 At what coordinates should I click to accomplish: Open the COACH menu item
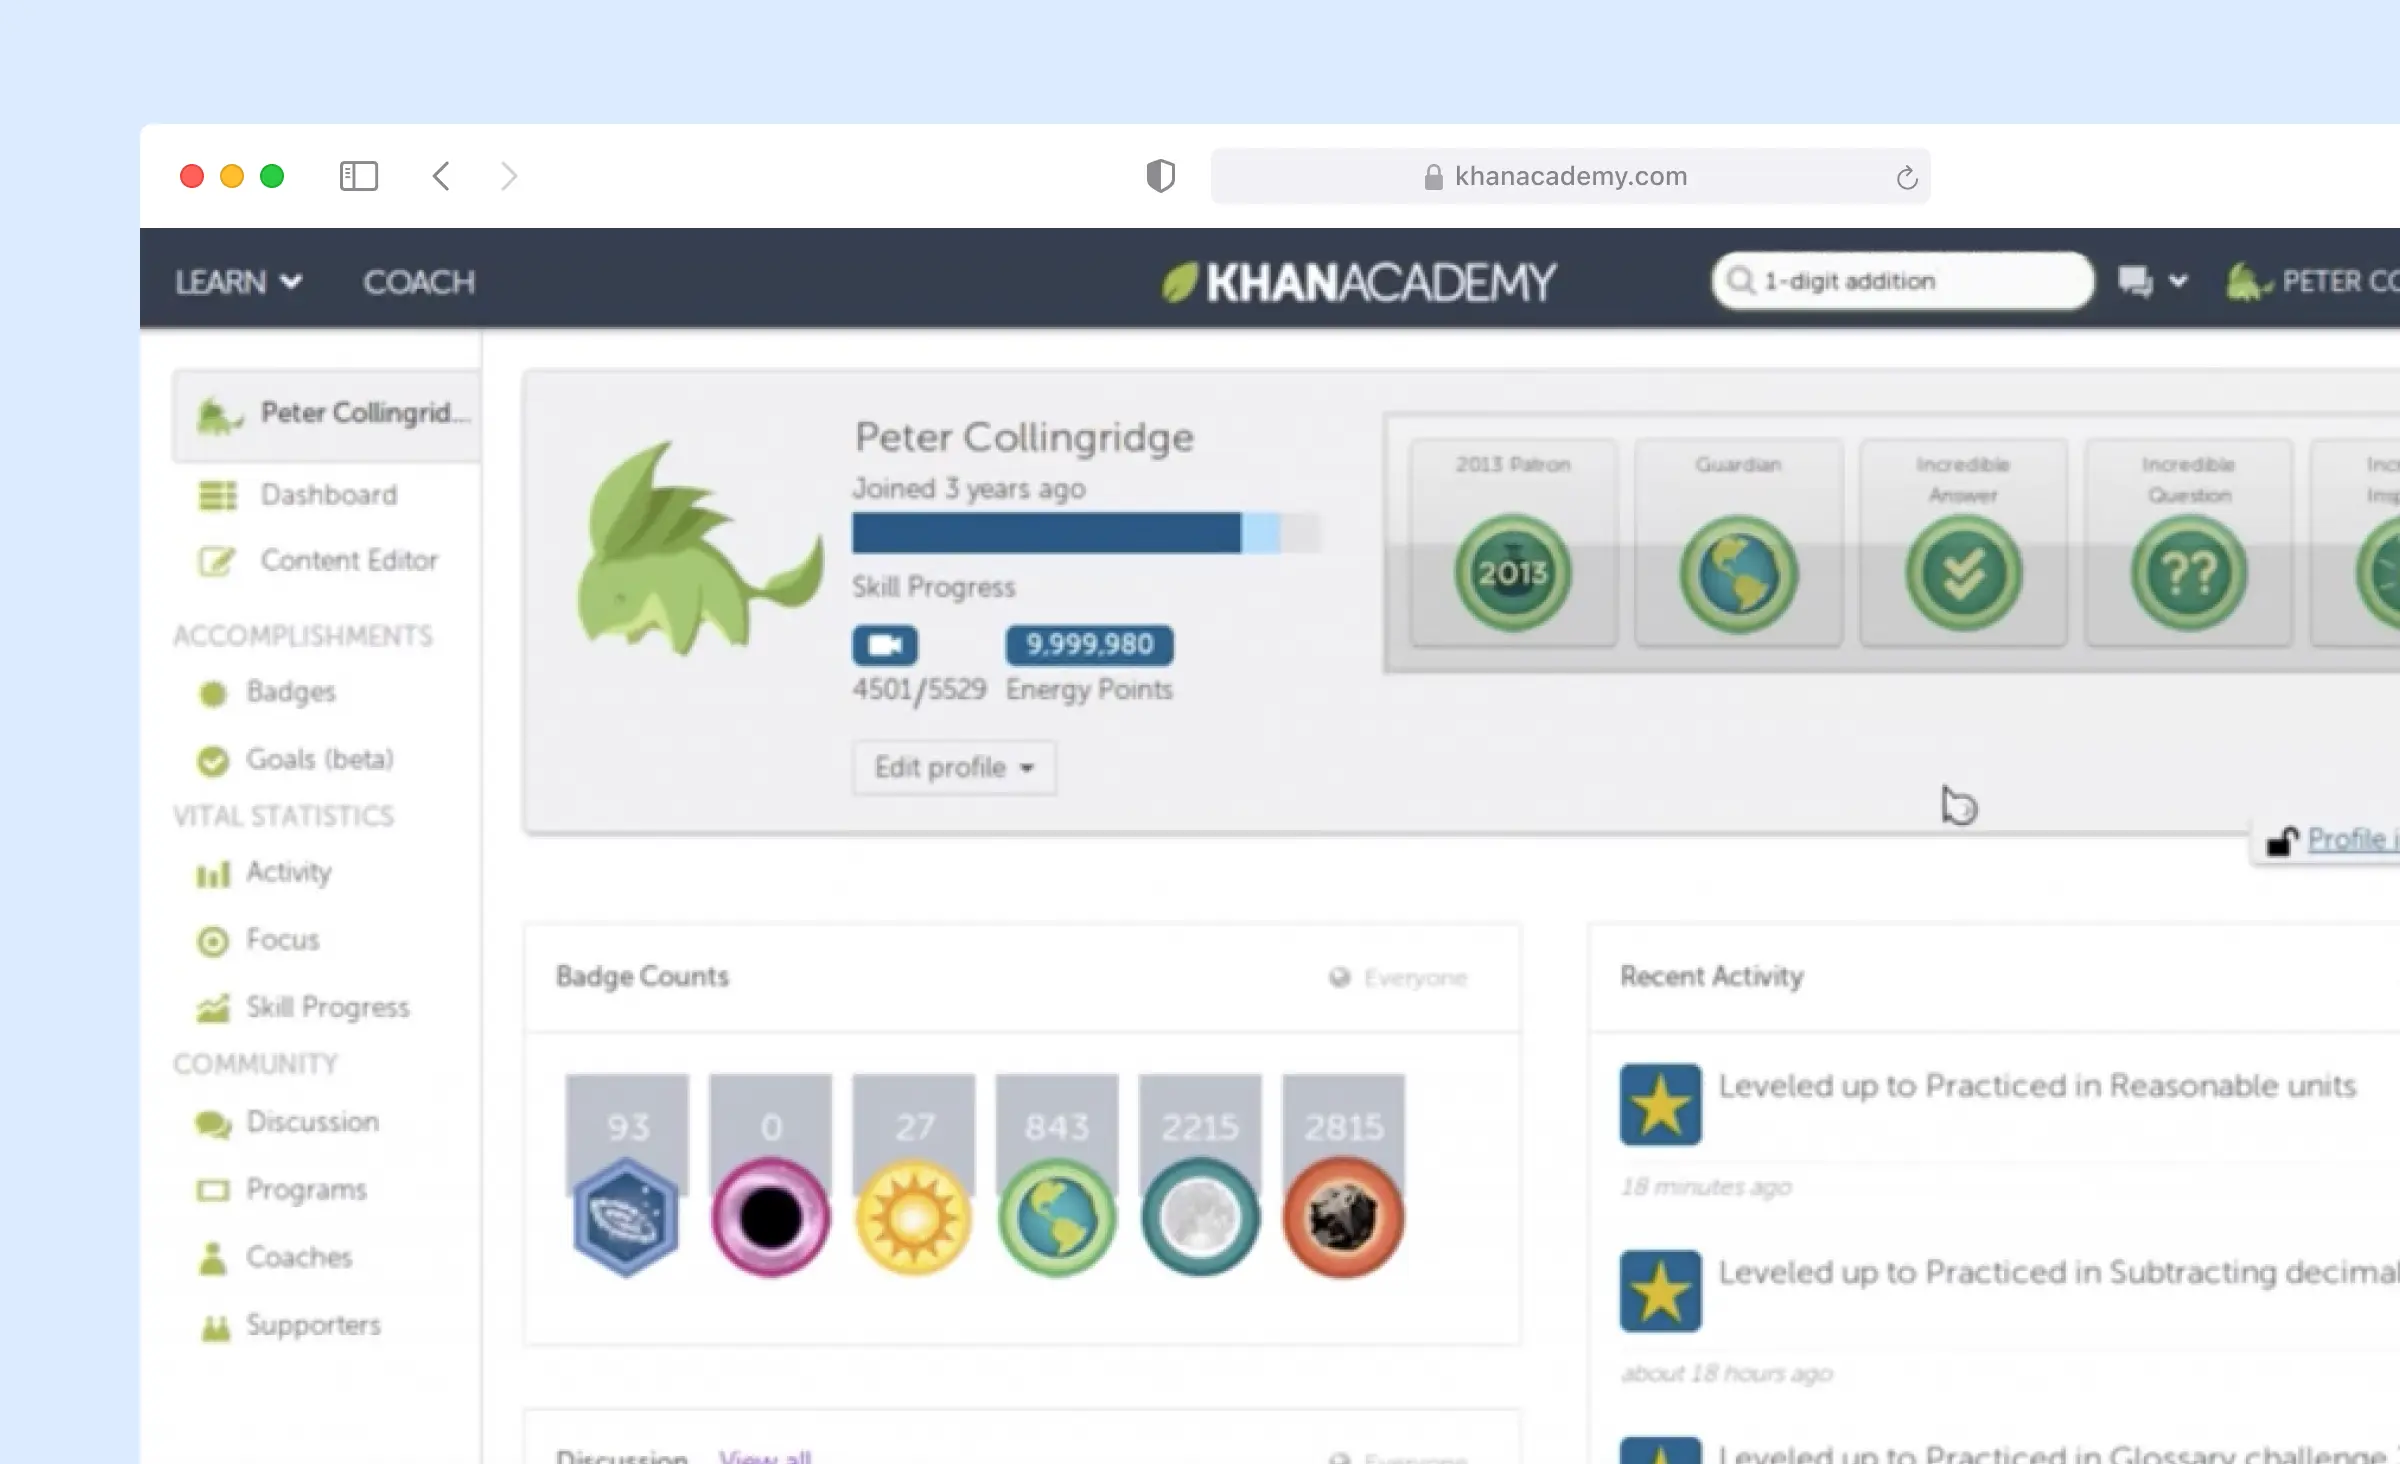[x=419, y=282]
